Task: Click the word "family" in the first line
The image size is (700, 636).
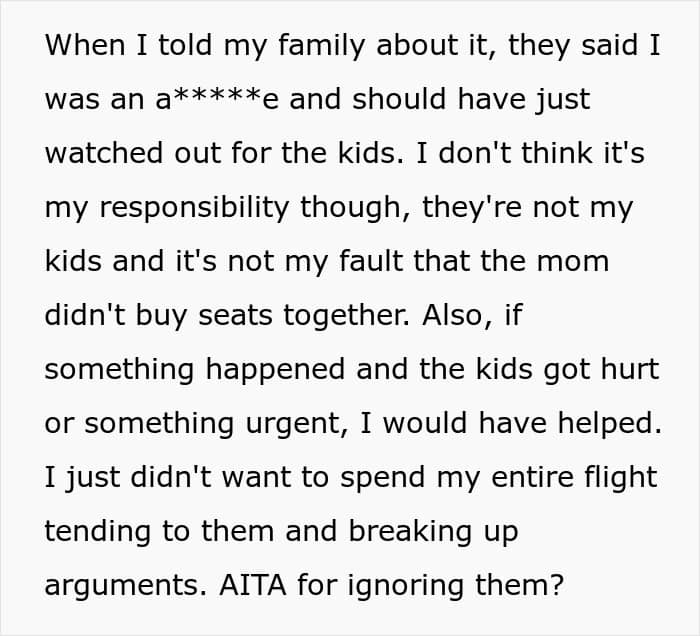Action: (321, 47)
